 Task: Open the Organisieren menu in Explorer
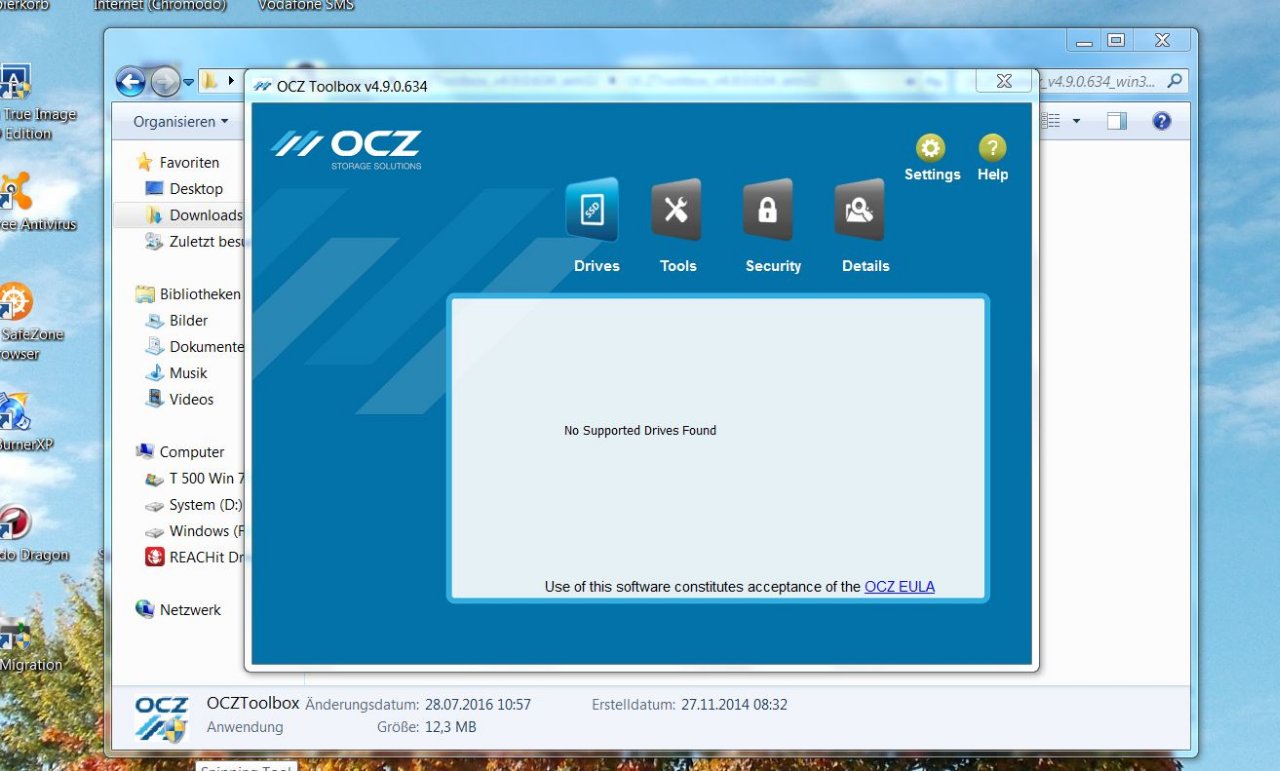pos(181,121)
